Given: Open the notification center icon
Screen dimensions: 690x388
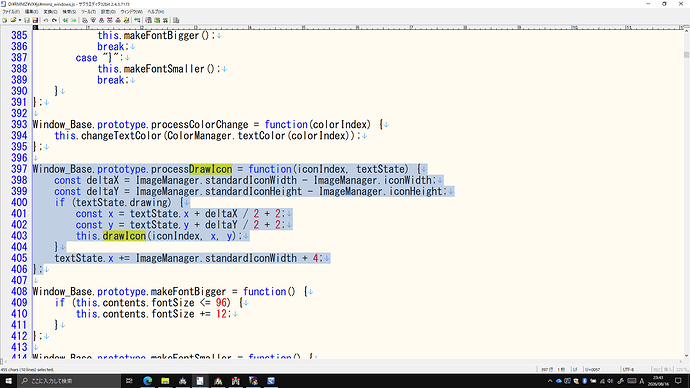Looking at the screenshot, I should [x=678, y=381].
